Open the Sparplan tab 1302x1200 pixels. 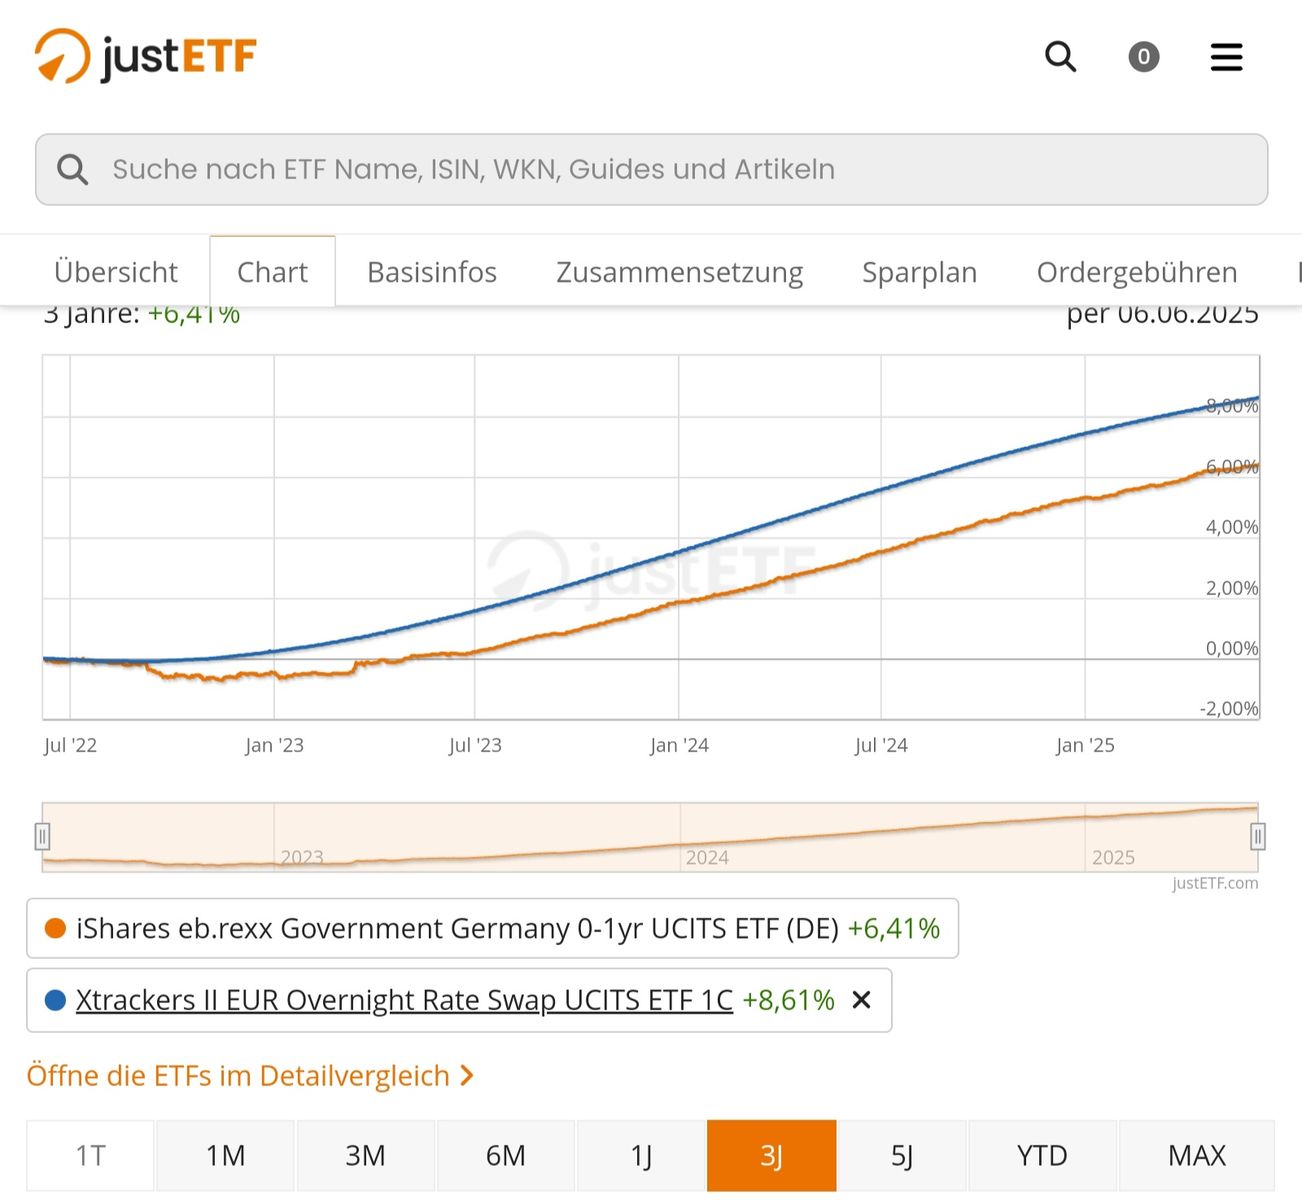(x=919, y=272)
